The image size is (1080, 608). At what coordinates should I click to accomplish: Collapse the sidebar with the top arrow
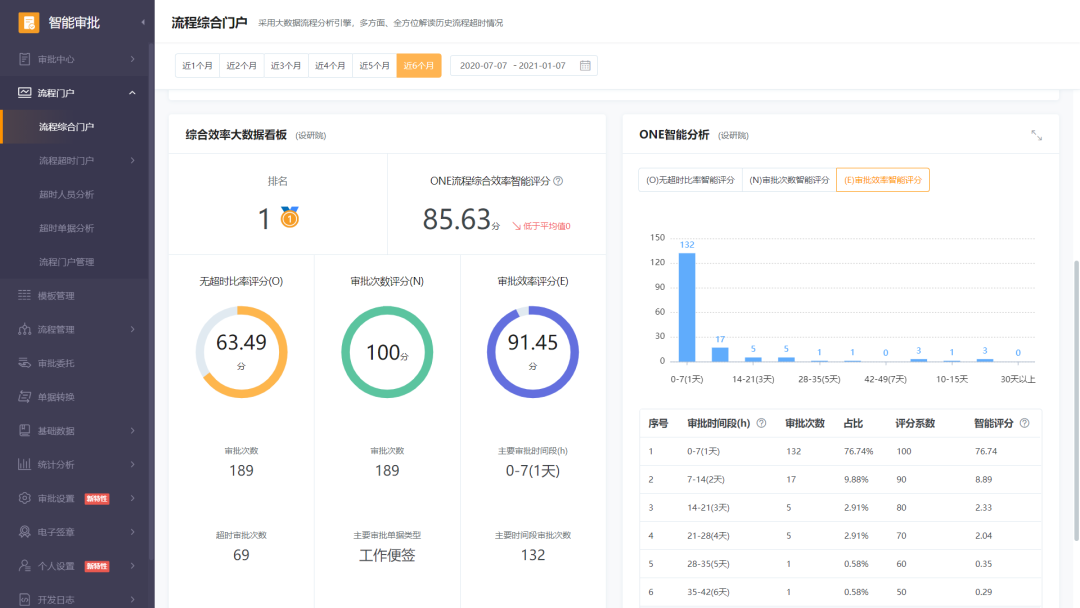click(x=143, y=23)
